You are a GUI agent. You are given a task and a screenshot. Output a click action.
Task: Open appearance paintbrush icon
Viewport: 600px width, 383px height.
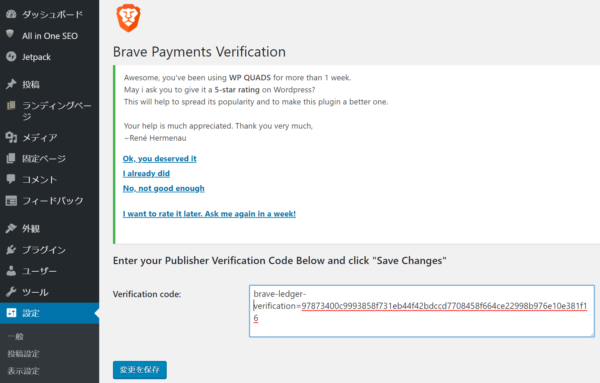pos(11,228)
